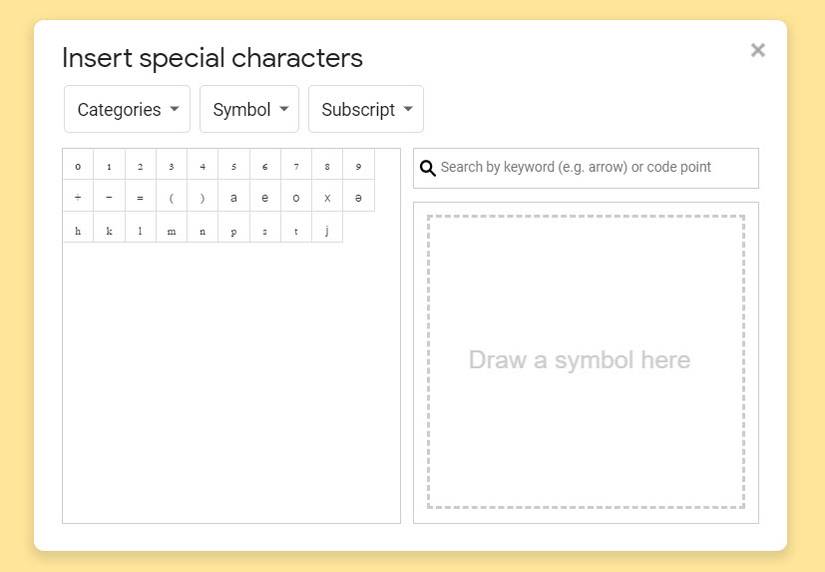825x572 pixels.
Task: Select the subscript minus sign
Action: point(109,197)
